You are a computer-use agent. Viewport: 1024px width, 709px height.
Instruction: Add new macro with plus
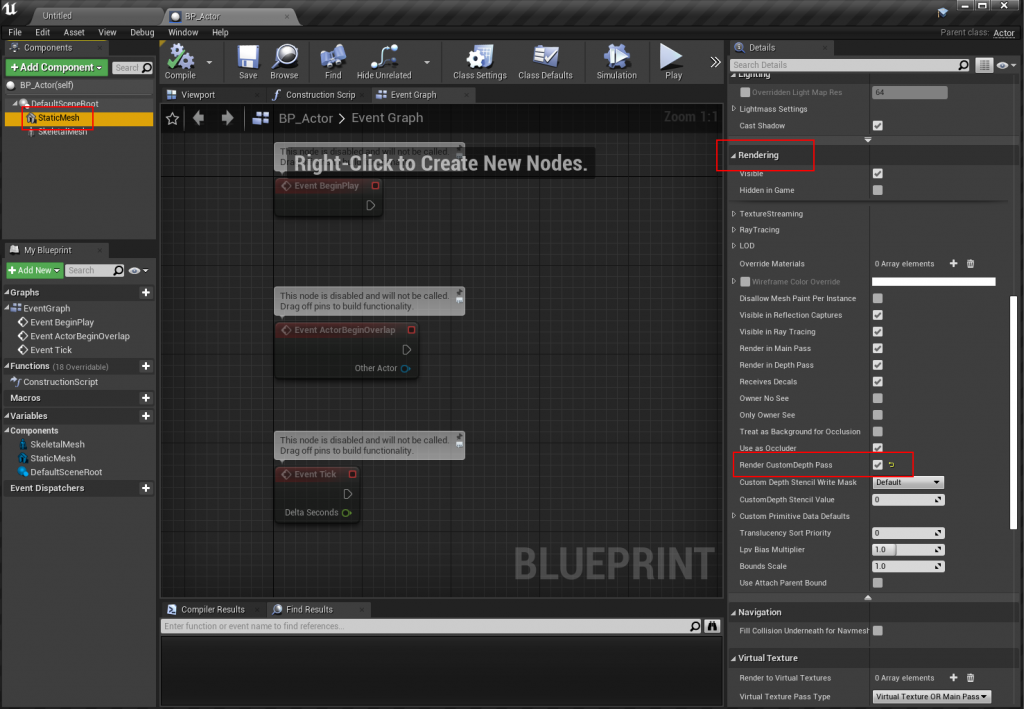146,398
